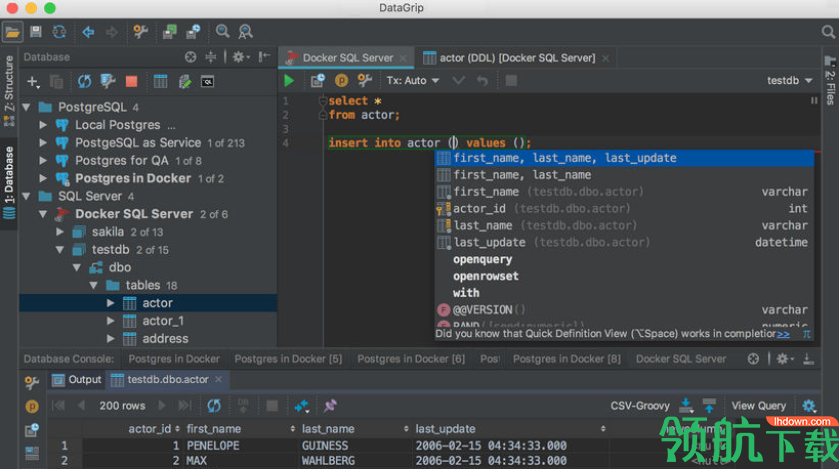Run the query with the green play button
The height and width of the screenshot is (469, 839).
click(x=289, y=81)
